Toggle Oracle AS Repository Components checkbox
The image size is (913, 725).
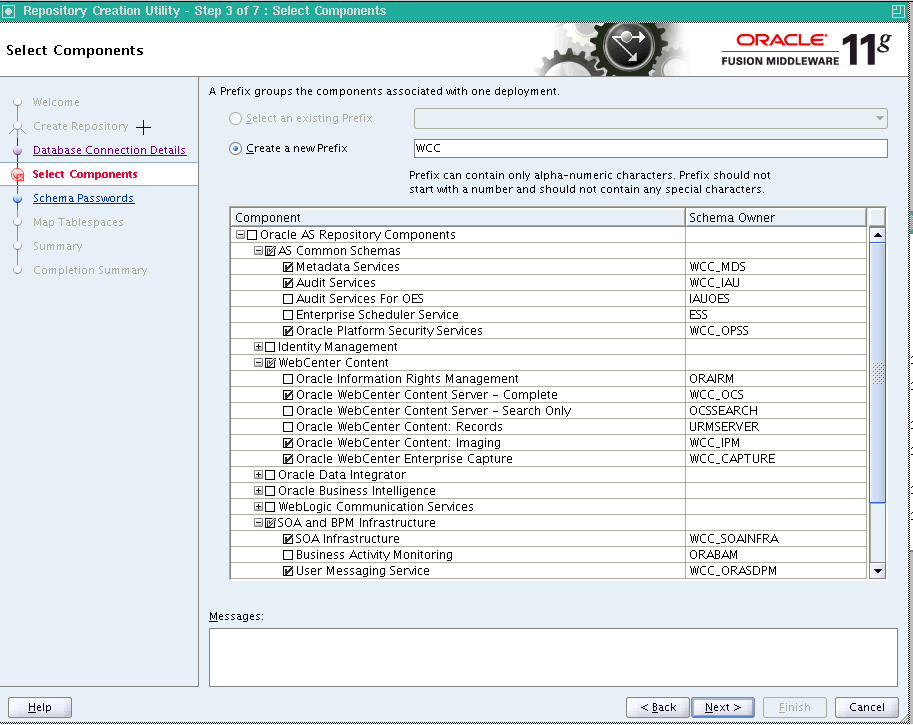coord(252,235)
